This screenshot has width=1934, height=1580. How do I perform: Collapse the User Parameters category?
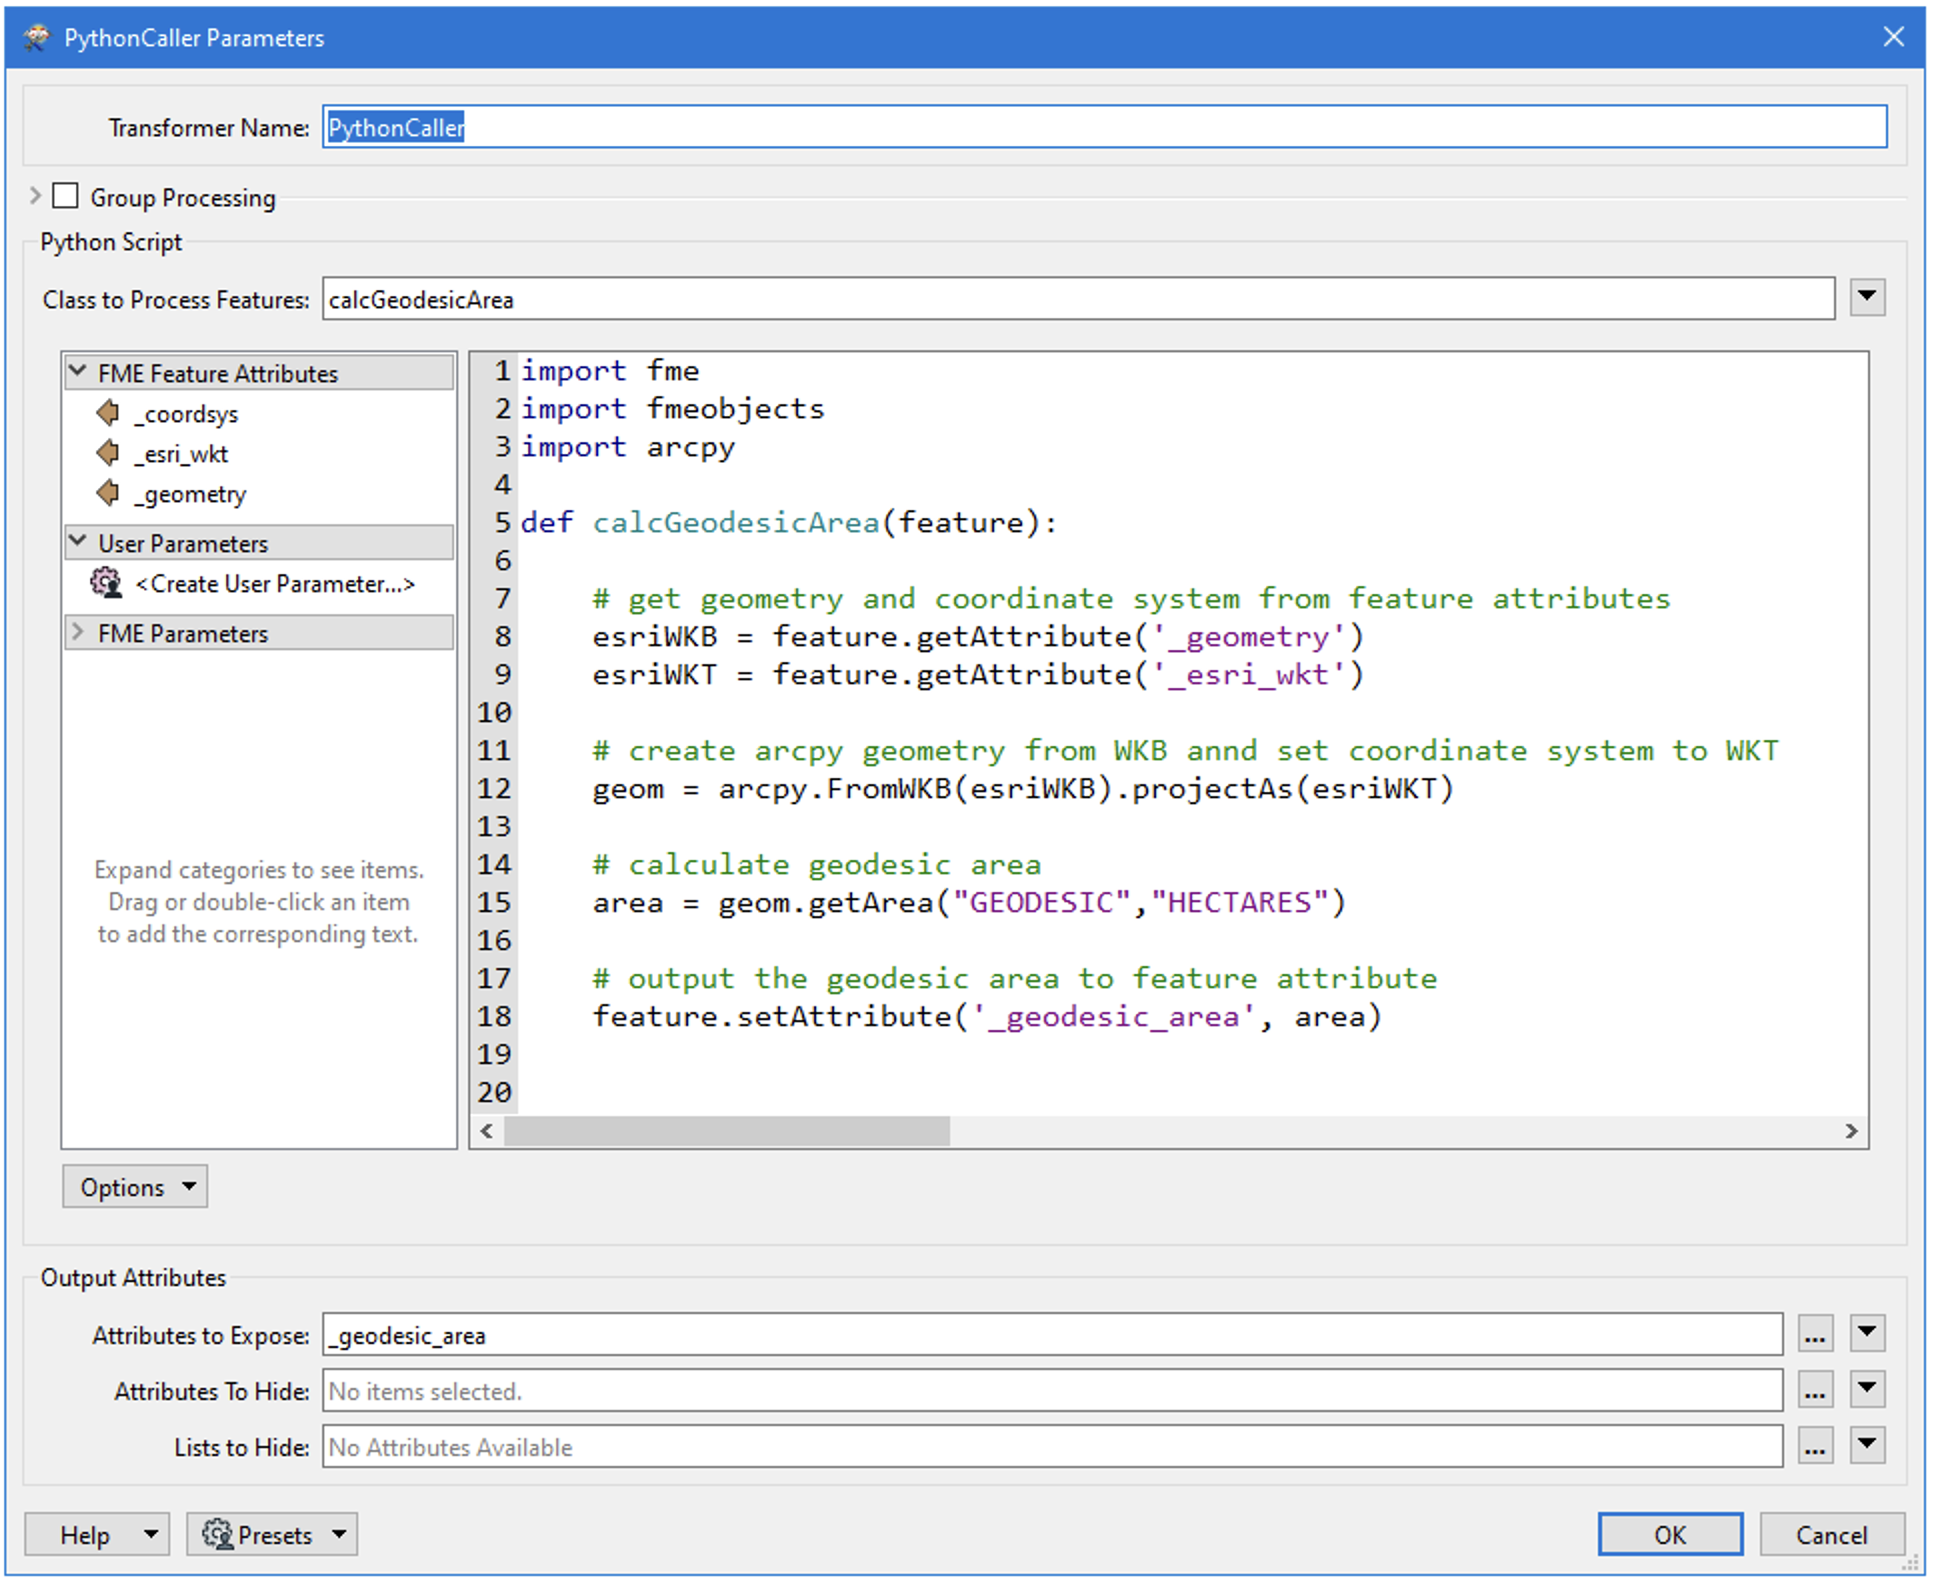click(78, 542)
